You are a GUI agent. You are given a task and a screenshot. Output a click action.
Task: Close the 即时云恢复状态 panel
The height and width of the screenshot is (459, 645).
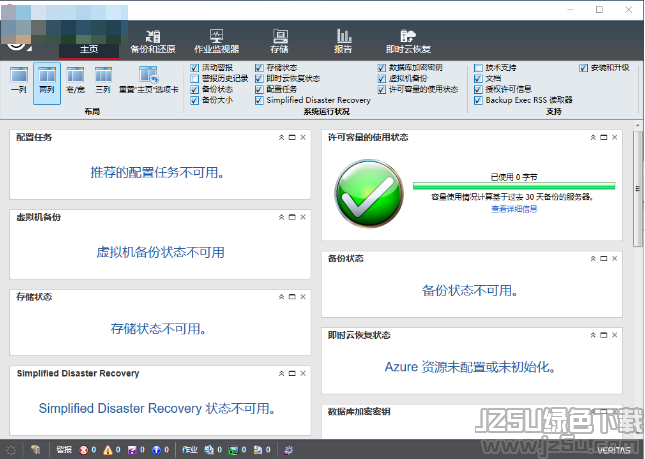coord(615,335)
